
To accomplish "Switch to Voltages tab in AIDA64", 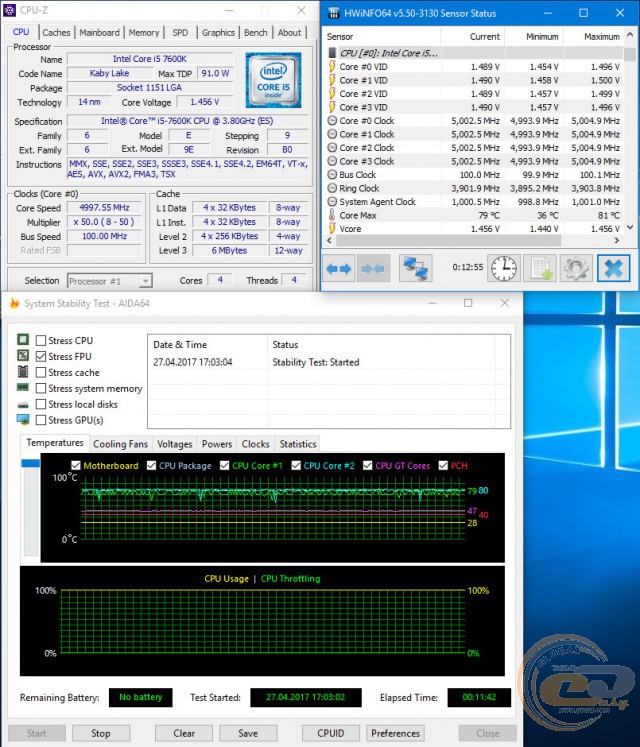I will pos(174,444).
